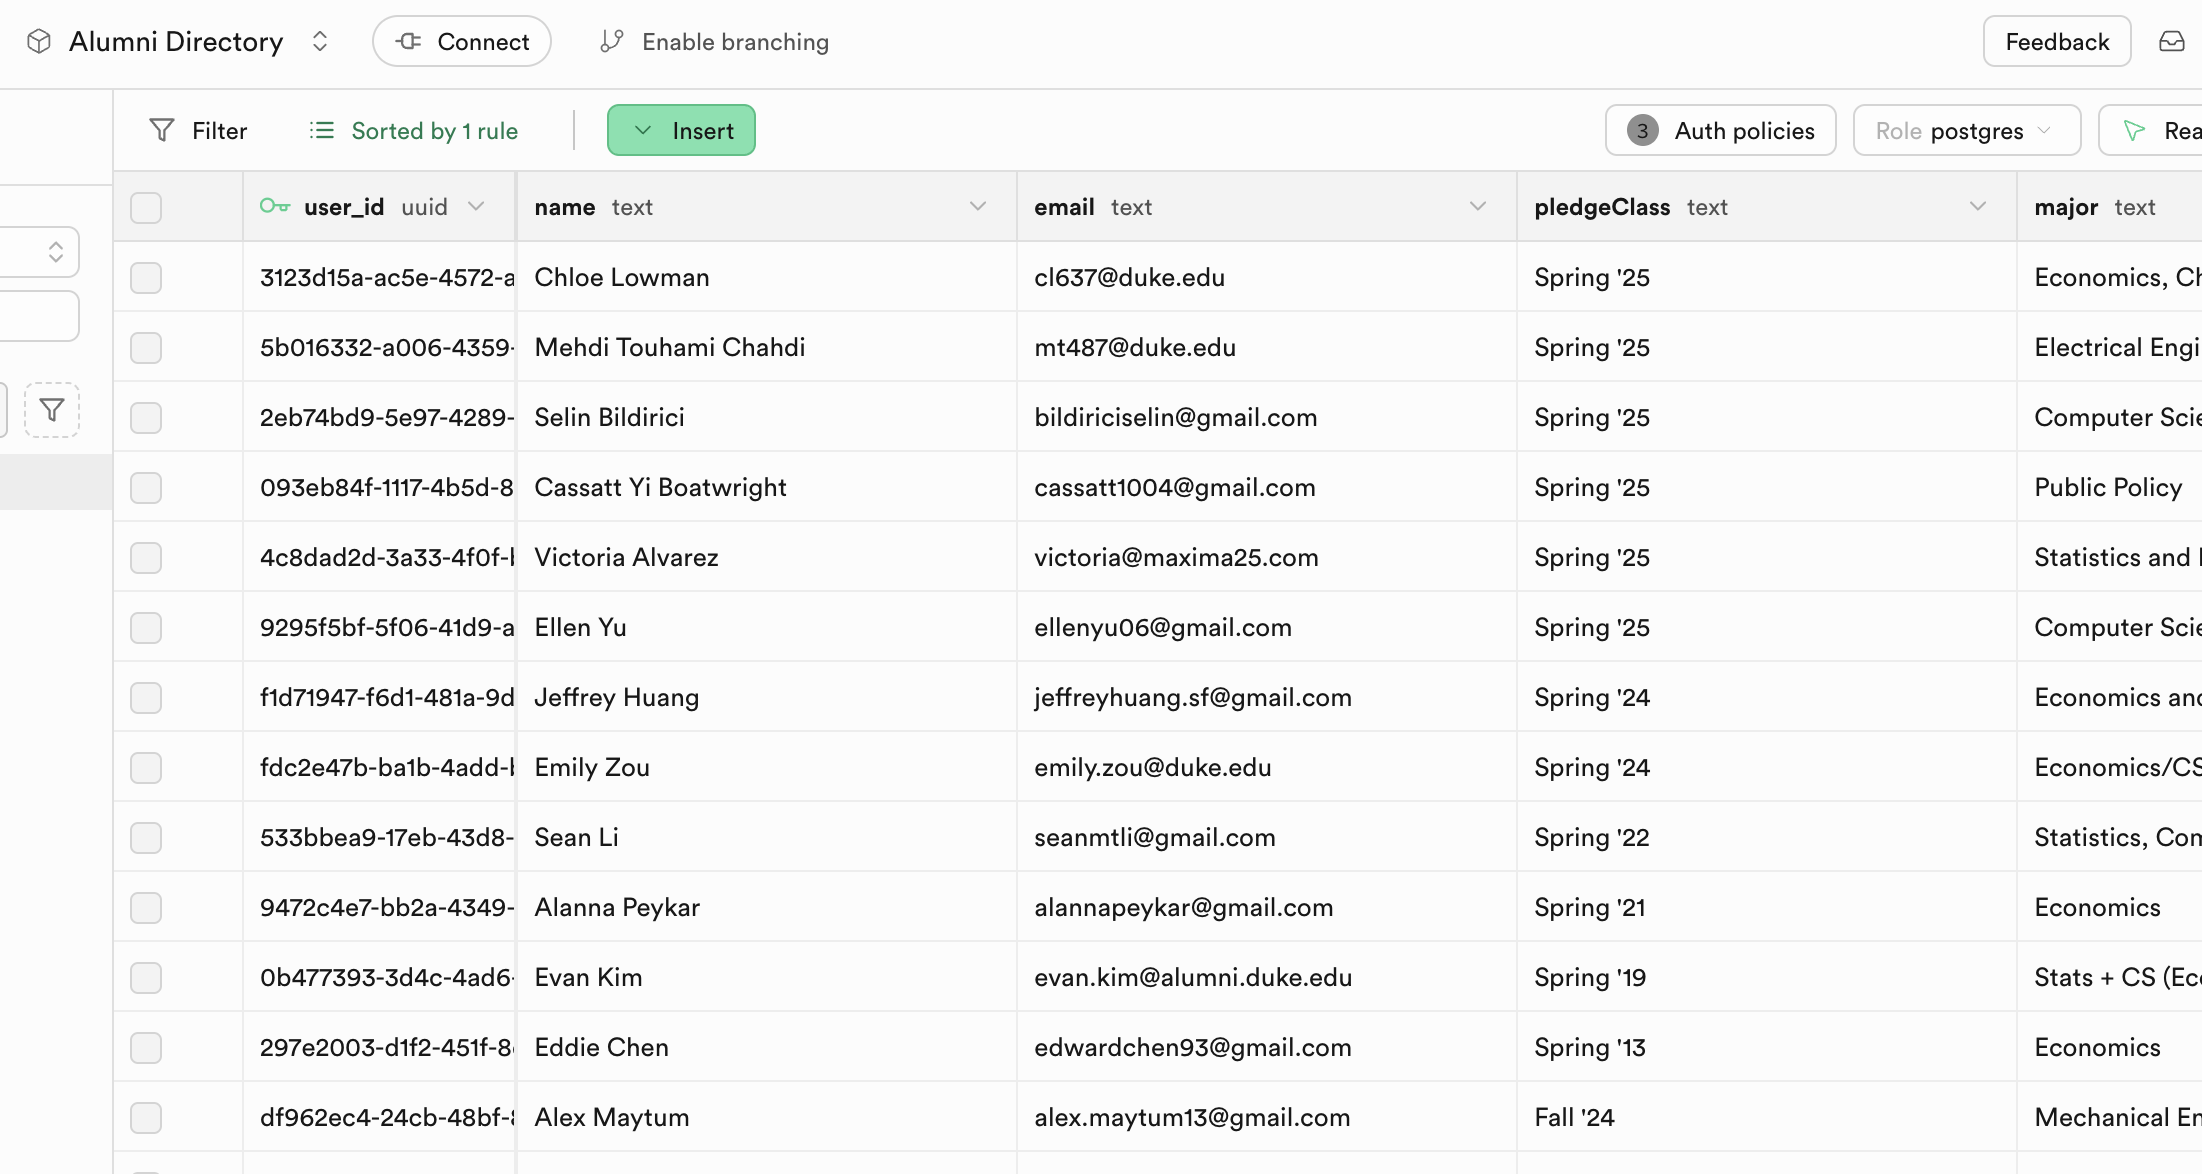Click the project cube icon beside Alumni Directory
The image size is (2202, 1174).
39,41
